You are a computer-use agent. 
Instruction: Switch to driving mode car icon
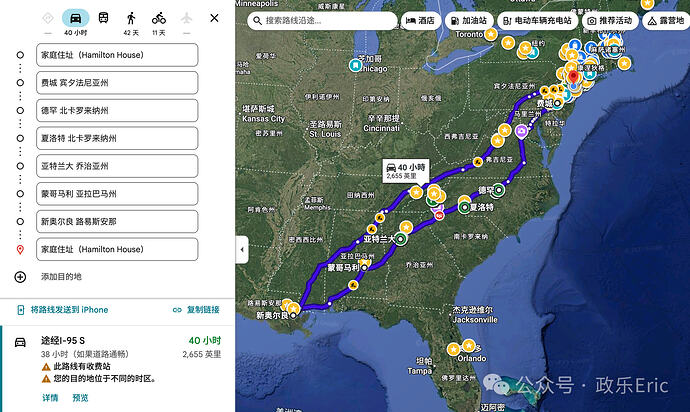pos(76,18)
